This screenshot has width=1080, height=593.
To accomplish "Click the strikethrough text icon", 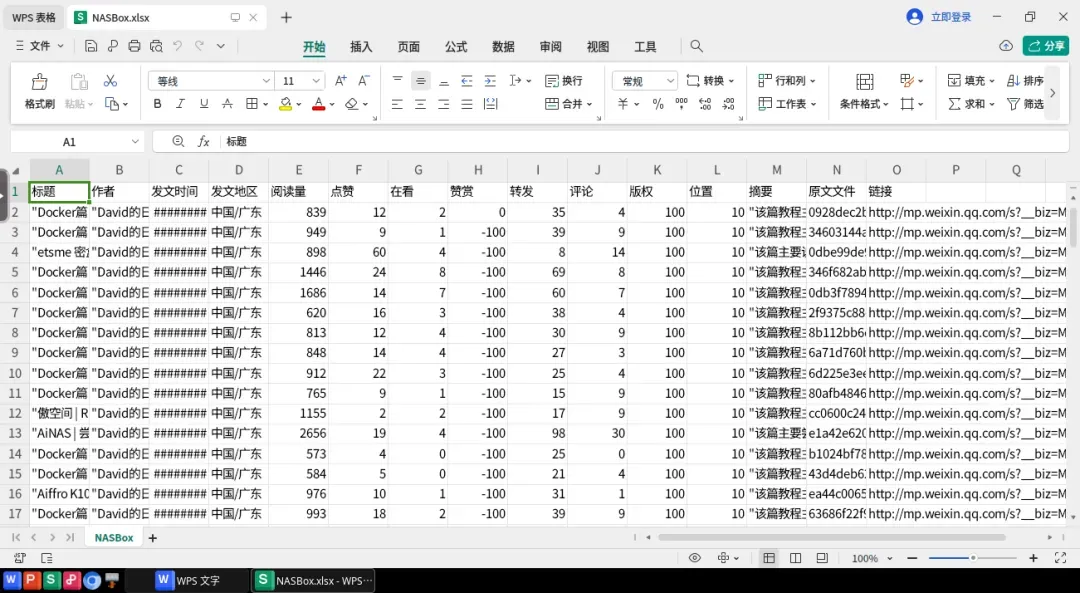I will point(227,104).
